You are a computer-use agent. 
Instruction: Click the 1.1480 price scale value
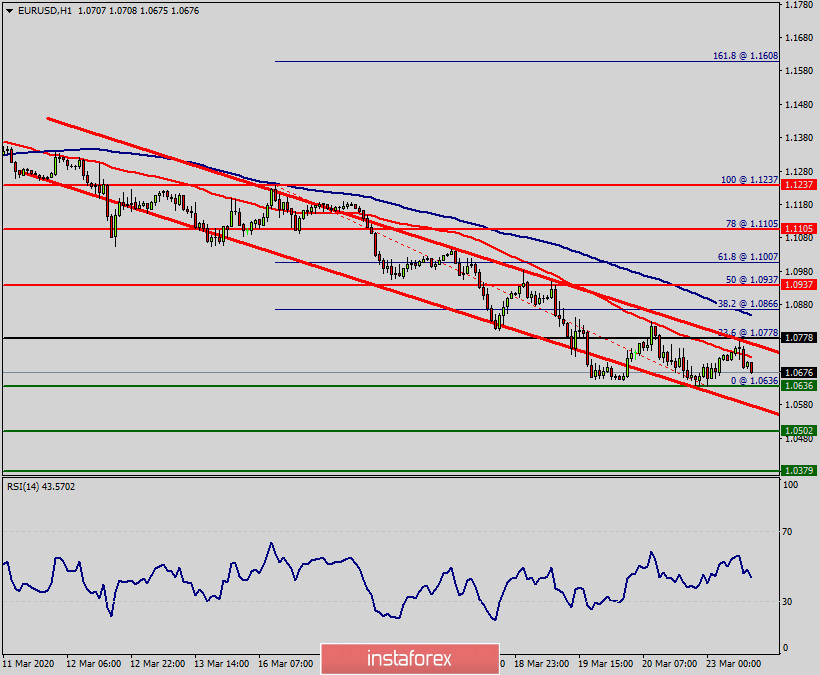coord(799,105)
